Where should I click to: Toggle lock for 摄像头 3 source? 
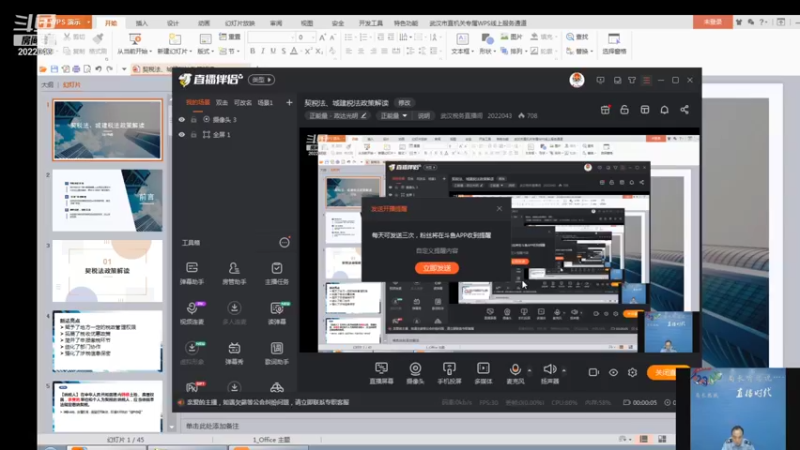194,119
